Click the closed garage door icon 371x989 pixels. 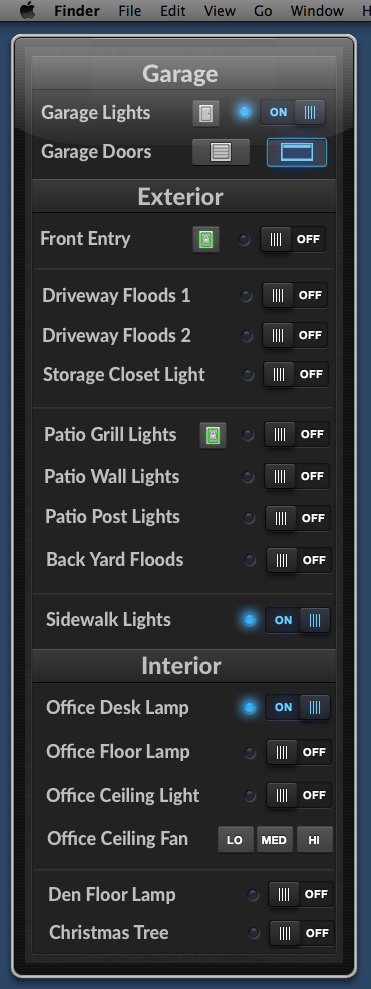(221, 152)
